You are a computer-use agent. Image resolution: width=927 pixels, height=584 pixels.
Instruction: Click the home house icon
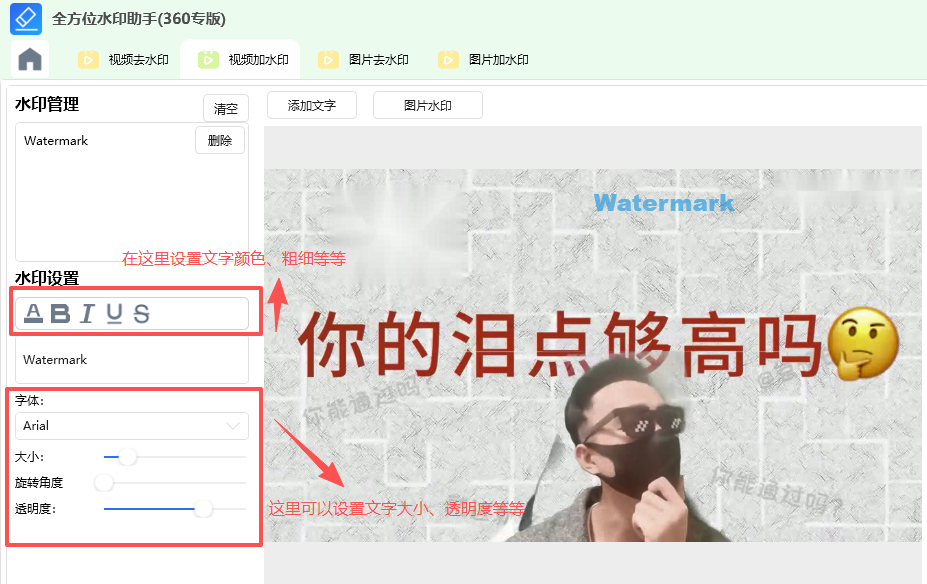(29, 59)
